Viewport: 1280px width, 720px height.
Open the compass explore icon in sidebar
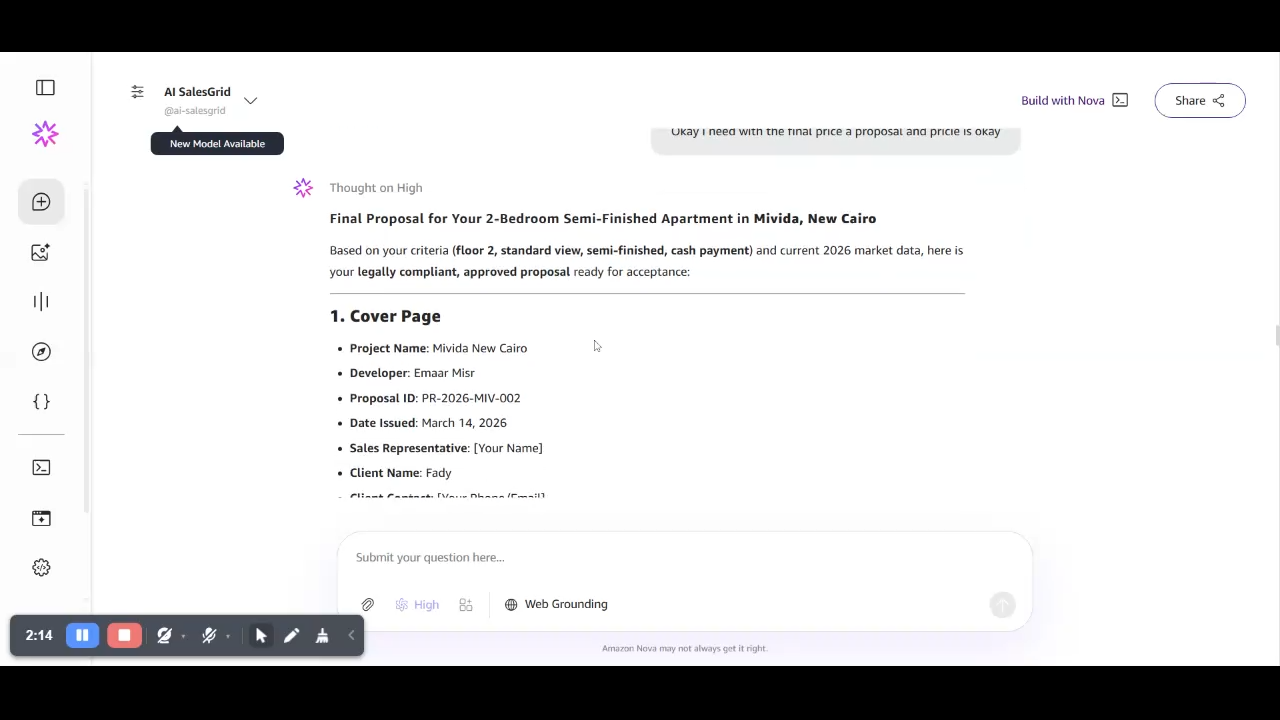(41, 351)
